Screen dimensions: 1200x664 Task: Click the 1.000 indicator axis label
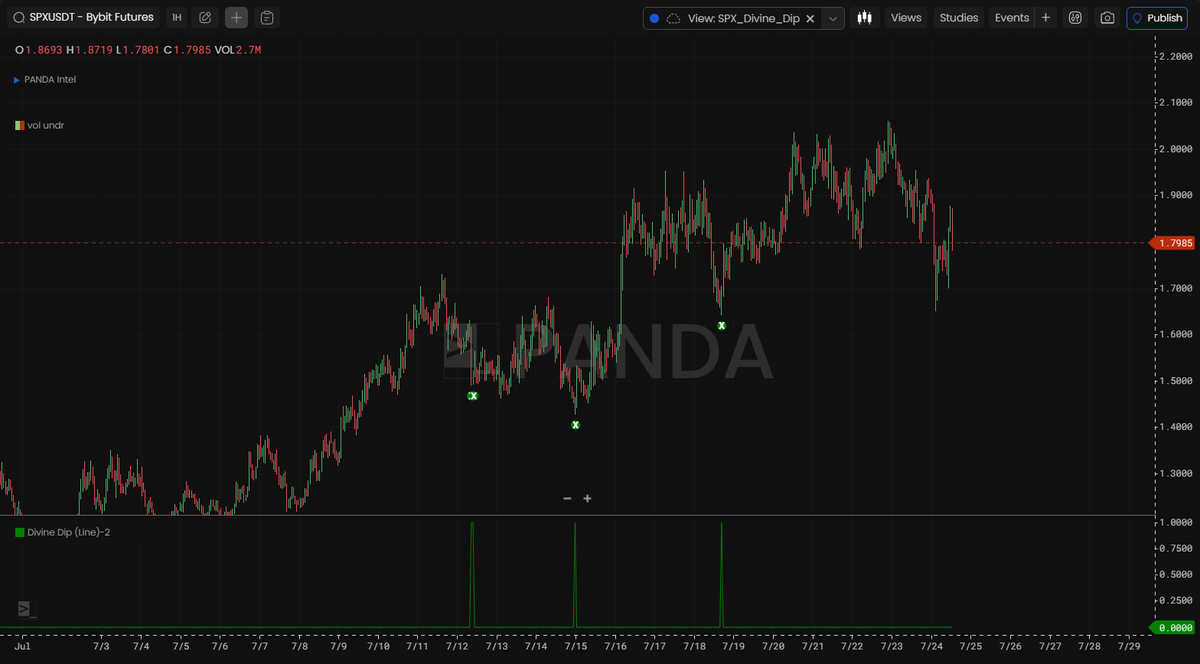point(1175,523)
